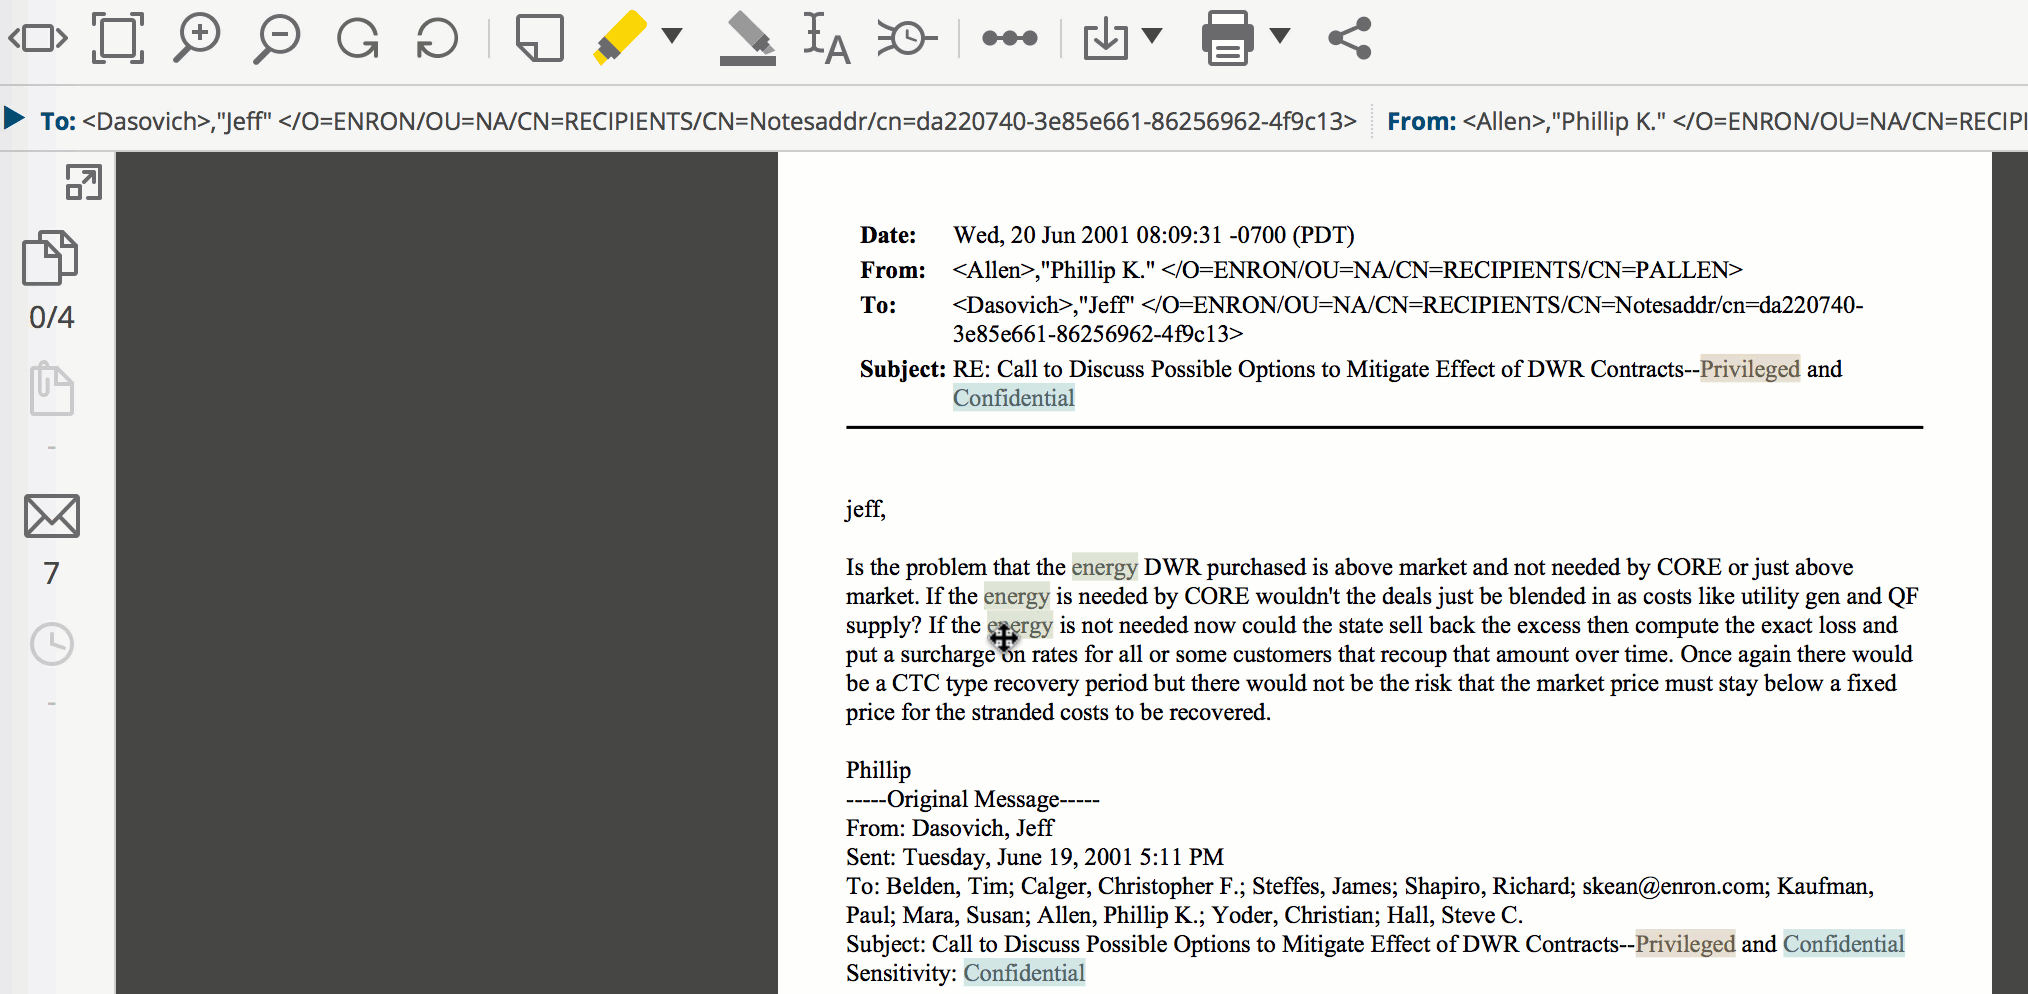The height and width of the screenshot is (994, 2028).
Task: Expand the download options arrow
Action: [x=1153, y=36]
